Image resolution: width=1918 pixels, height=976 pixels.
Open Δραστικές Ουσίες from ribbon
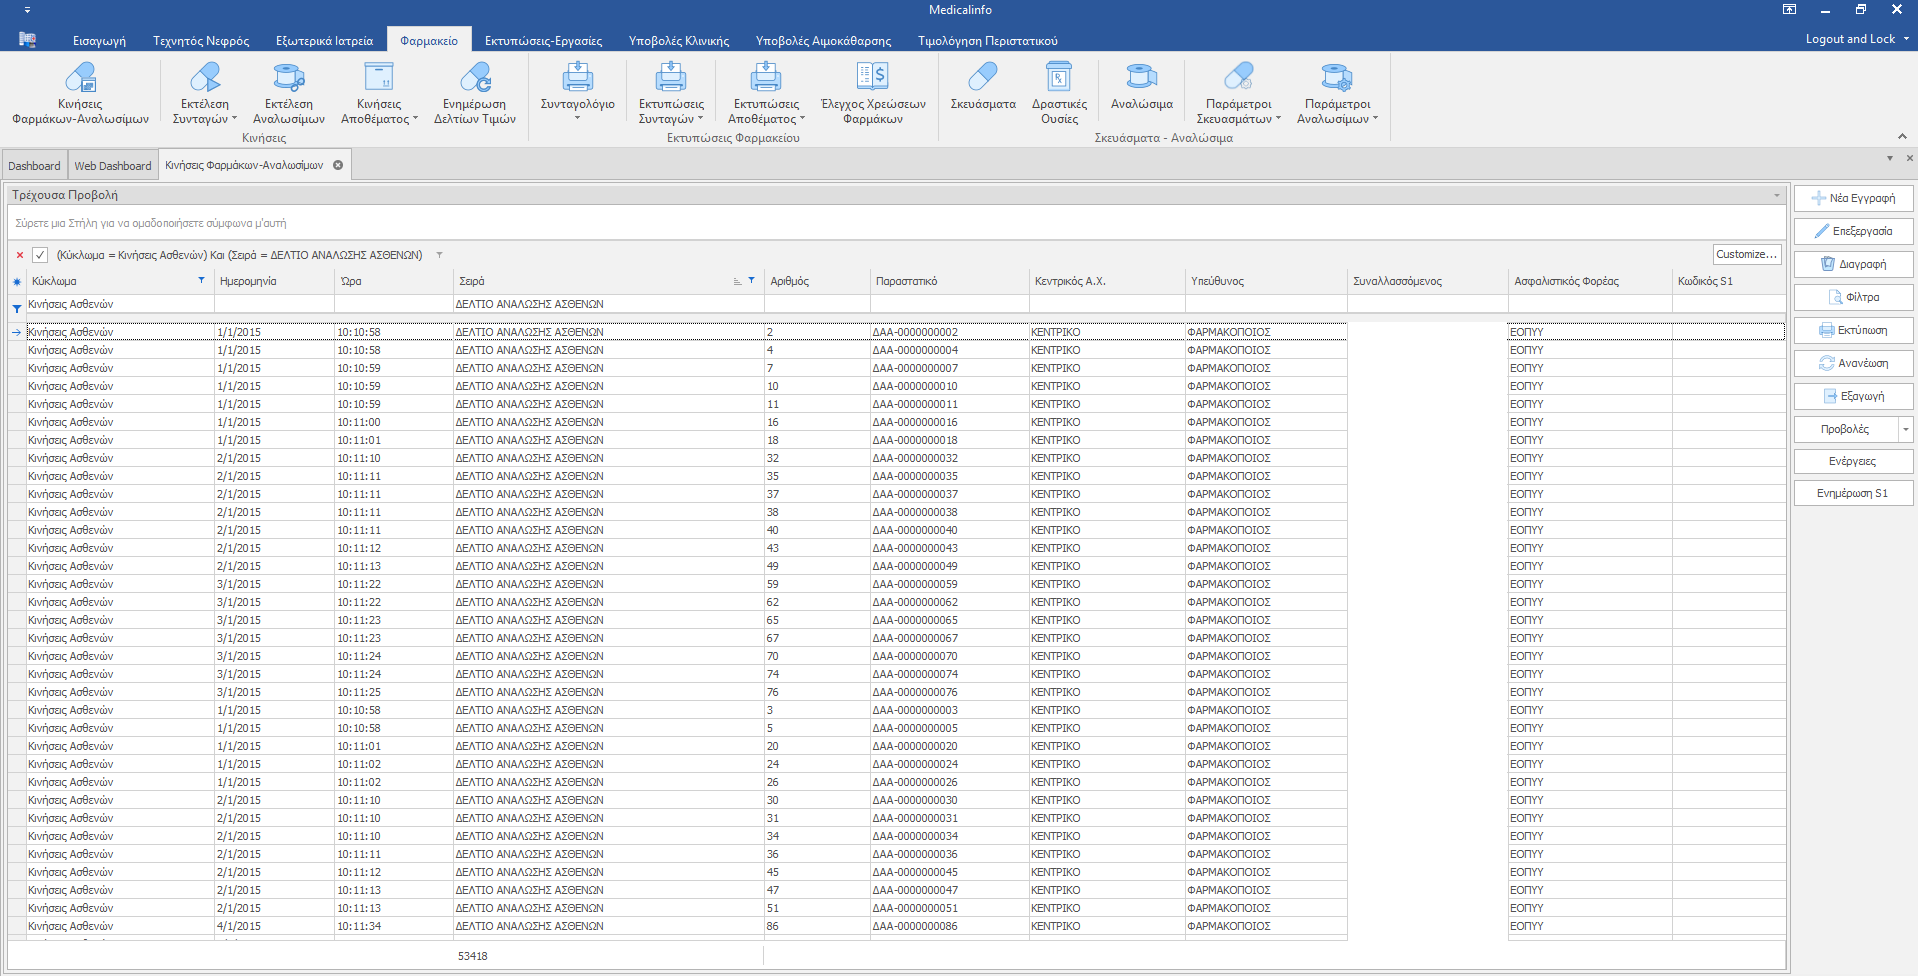tap(1059, 78)
